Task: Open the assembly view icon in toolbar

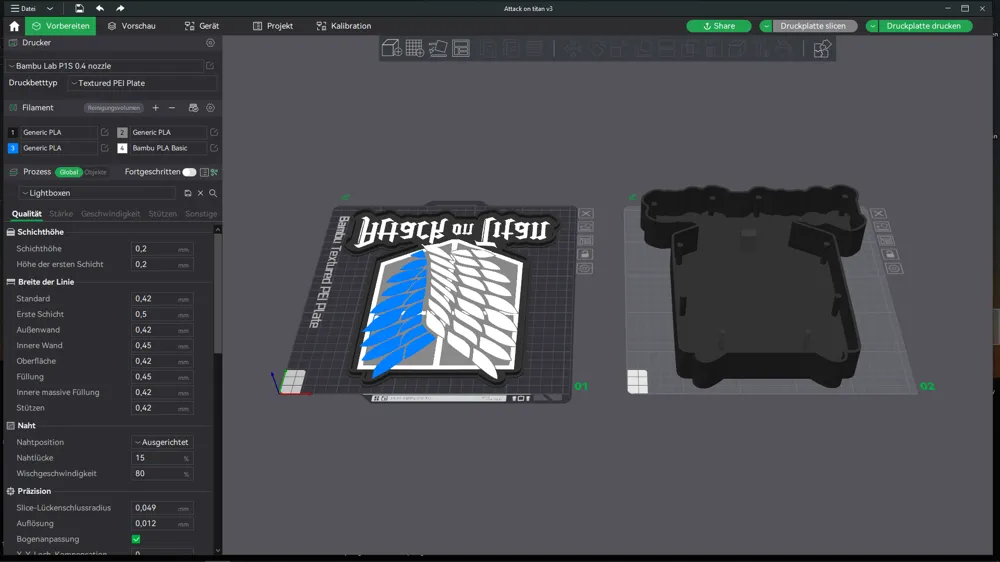Action: [x=821, y=48]
